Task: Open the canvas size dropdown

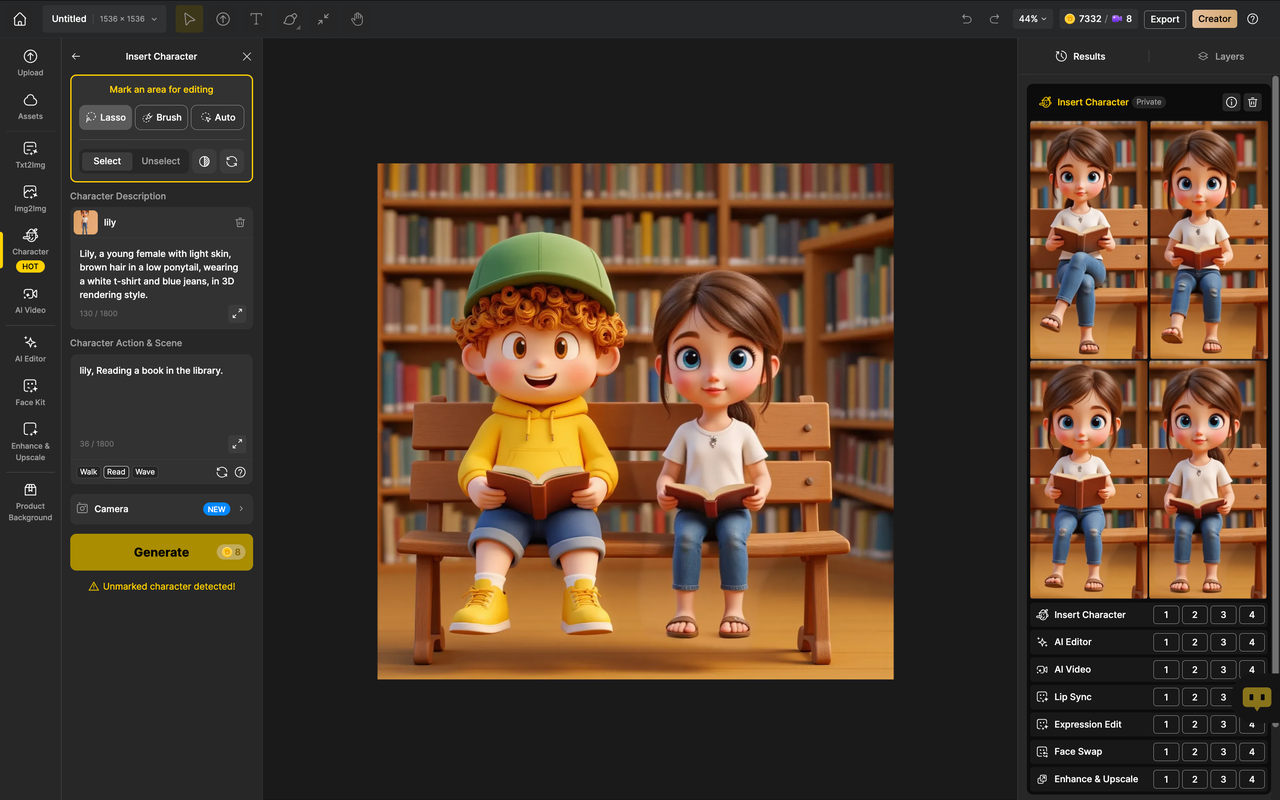Action: click(x=124, y=18)
